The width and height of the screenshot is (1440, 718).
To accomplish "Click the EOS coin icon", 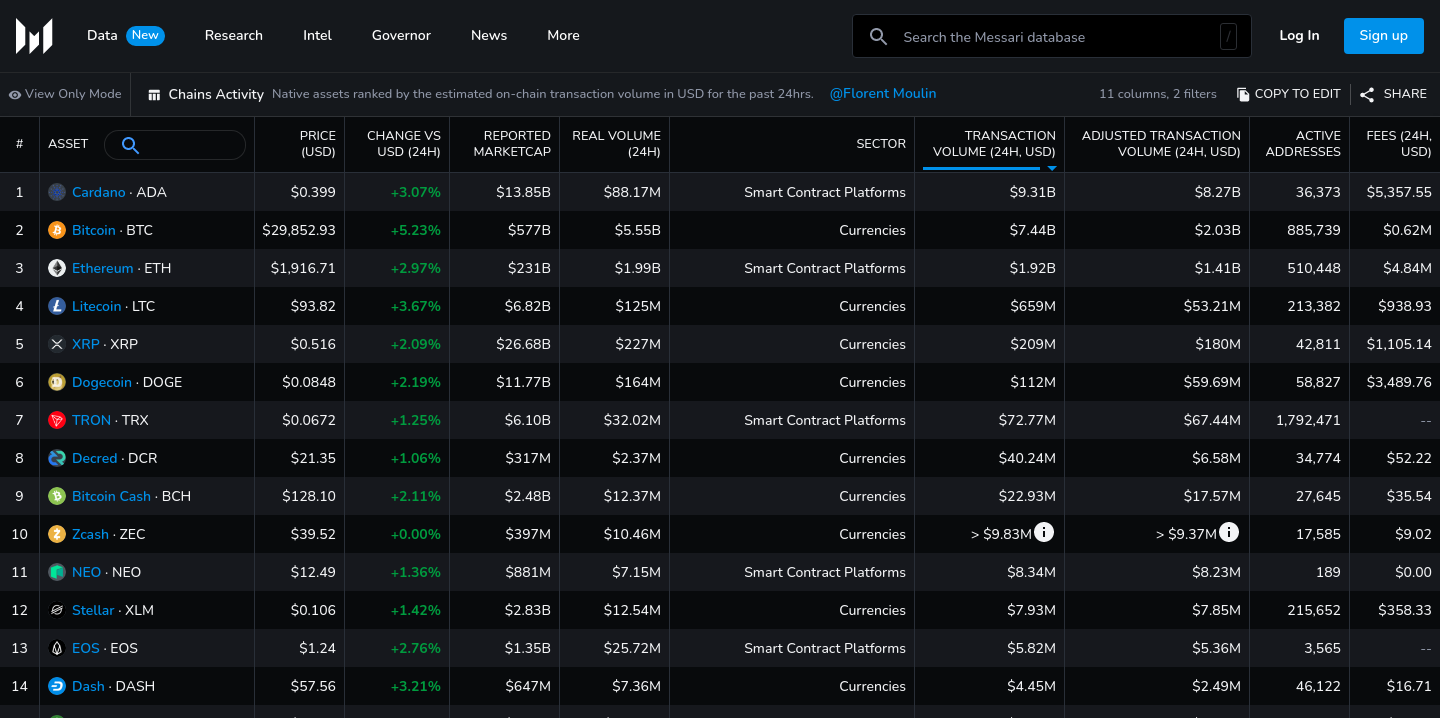I will 57,648.
